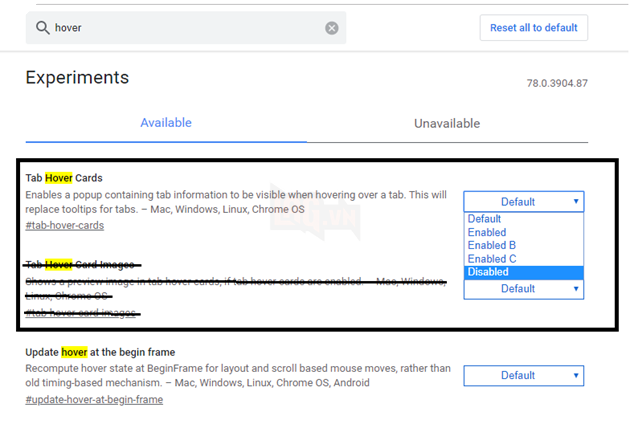Image resolution: width=630 pixels, height=424 pixels.
Task: Open the Update hover at begin frame dropdown
Action: coord(523,375)
